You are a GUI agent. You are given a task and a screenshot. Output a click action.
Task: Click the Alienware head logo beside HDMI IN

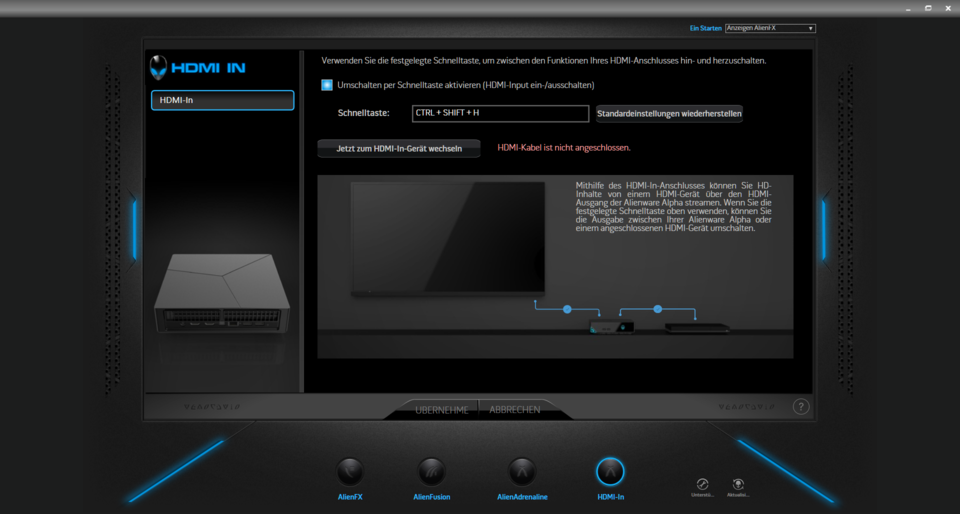(x=159, y=67)
